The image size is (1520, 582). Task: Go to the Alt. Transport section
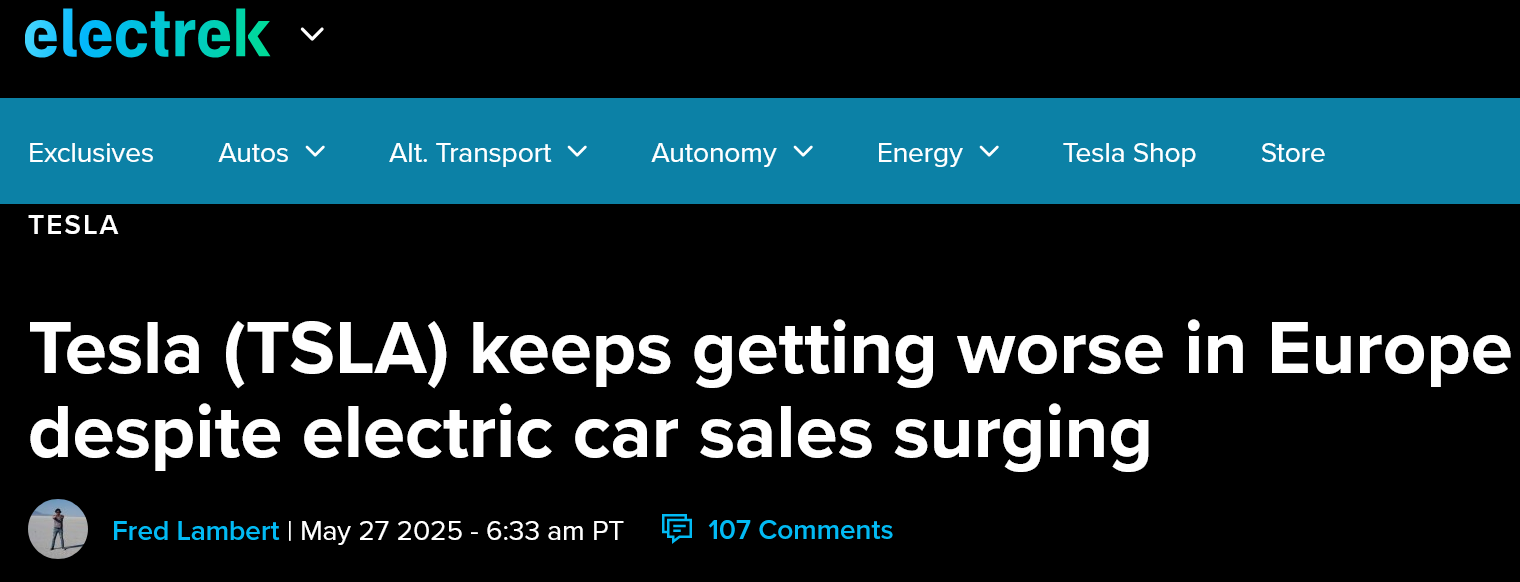click(x=470, y=153)
